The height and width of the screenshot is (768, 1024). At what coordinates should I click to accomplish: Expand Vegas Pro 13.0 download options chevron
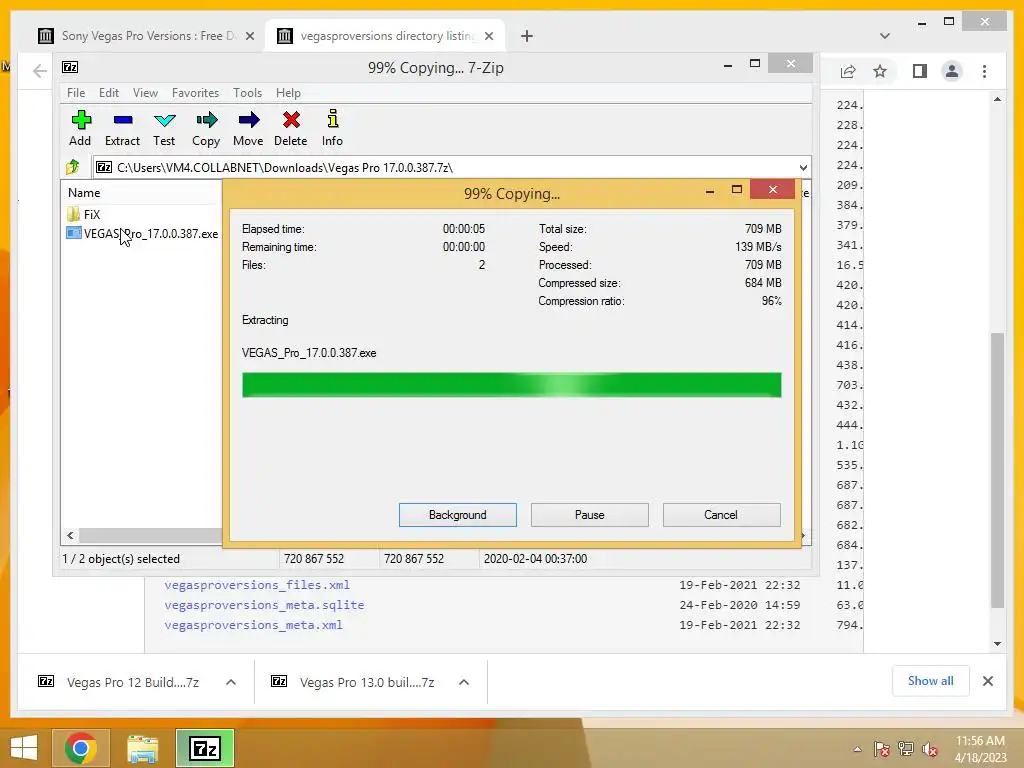coord(464,682)
